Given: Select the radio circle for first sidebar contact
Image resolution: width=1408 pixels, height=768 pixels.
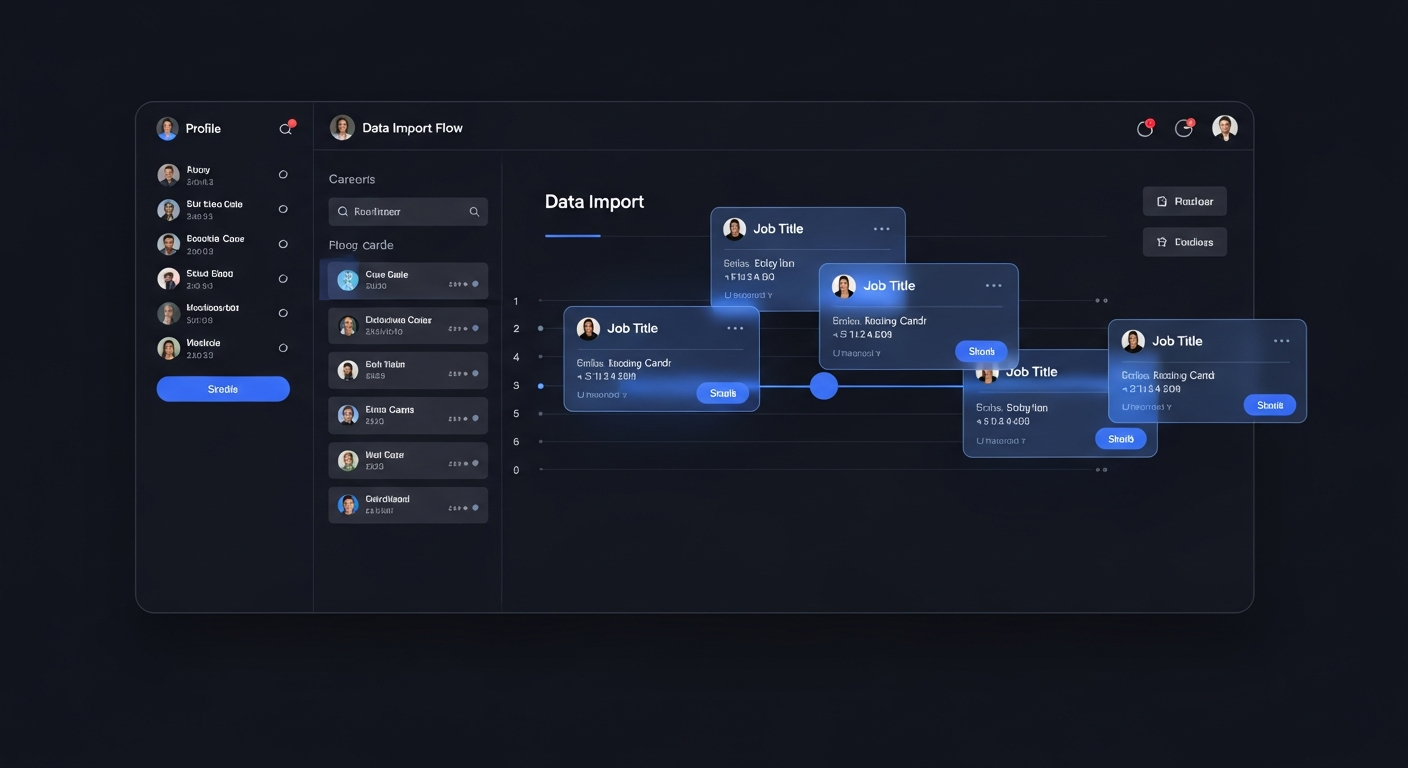Looking at the screenshot, I should point(283,175).
